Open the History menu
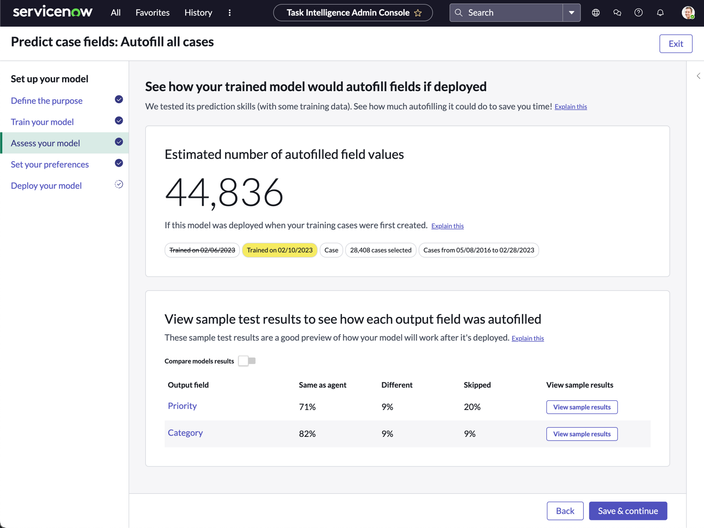 pyautogui.click(x=198, y=13)
